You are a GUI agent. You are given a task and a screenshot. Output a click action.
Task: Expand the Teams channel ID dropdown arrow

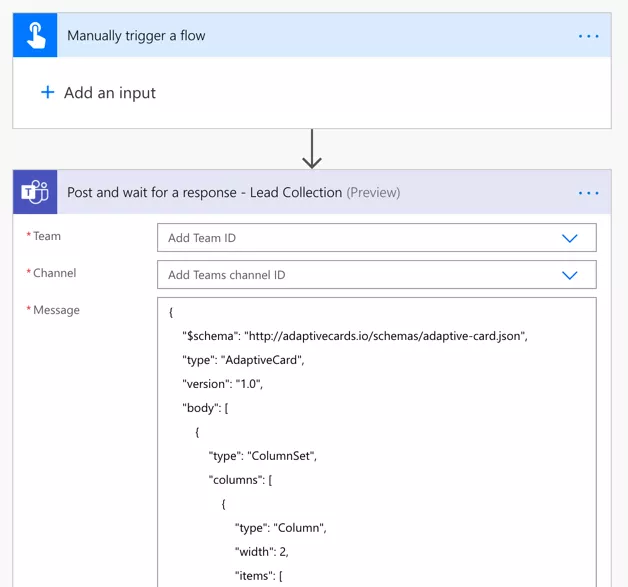pyautogui.click(x=570, y=275)
